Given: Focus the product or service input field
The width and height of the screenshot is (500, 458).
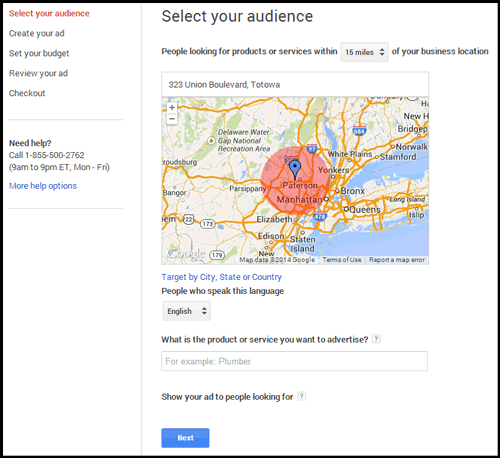Looking at the screenshot, I should [x=294, y=361].
